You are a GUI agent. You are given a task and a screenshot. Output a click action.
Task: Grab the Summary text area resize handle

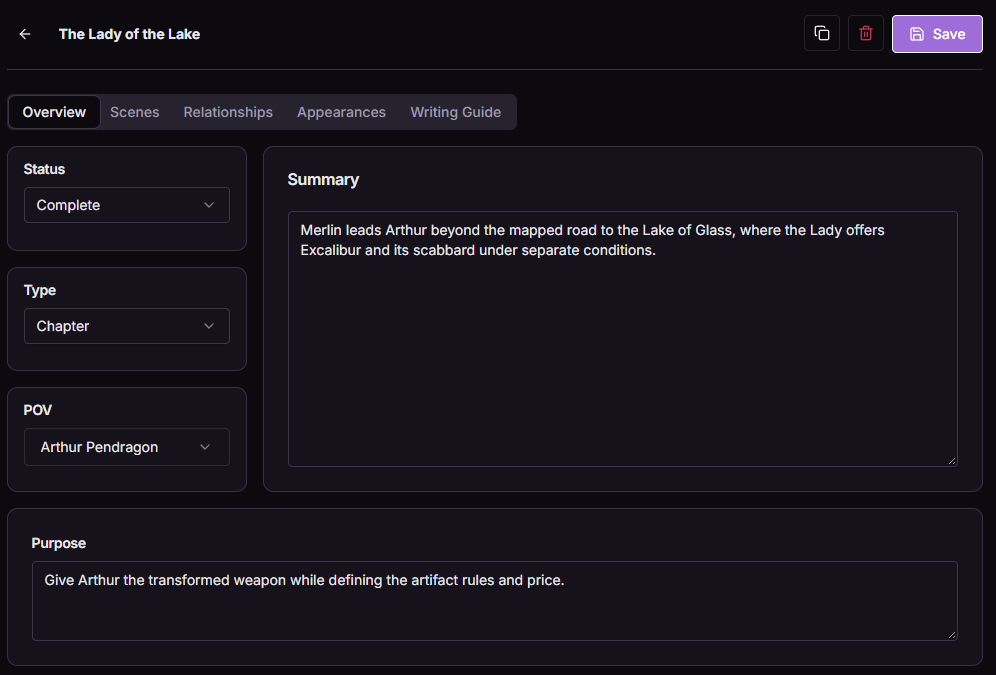click(952, 461)
